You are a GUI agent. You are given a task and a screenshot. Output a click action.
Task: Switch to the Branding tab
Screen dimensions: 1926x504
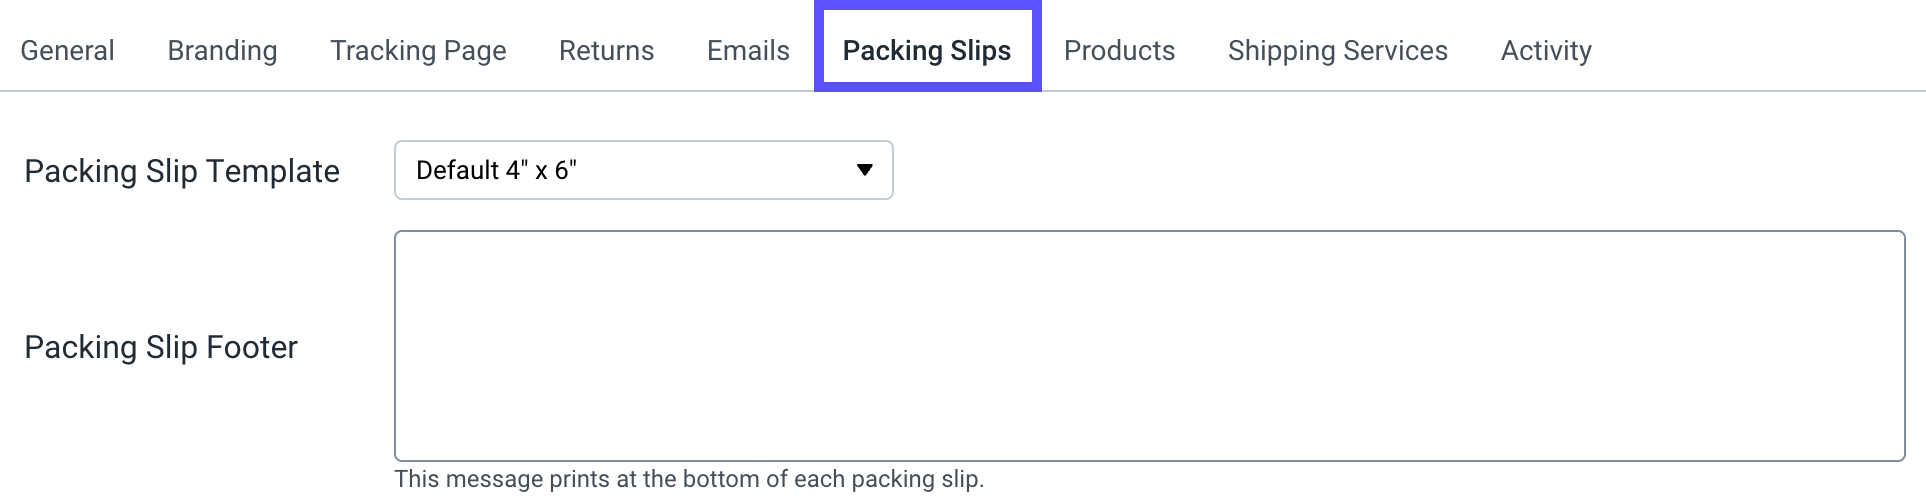(x=222, y=51)
